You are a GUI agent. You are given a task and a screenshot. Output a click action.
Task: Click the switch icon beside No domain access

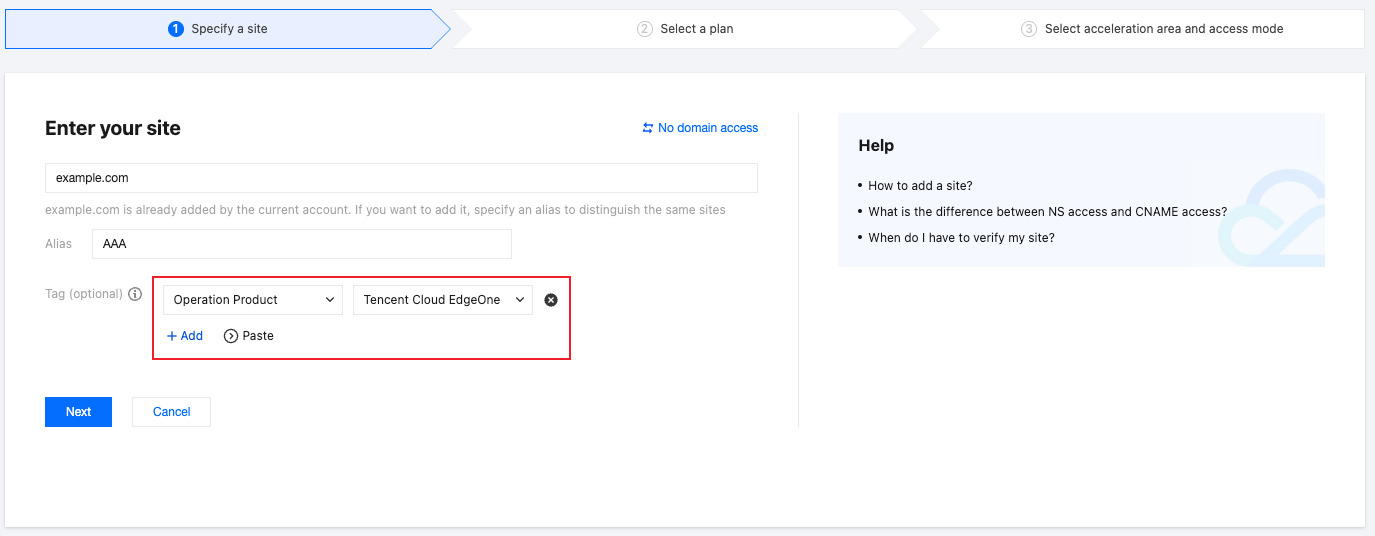[x=648, y=128]
